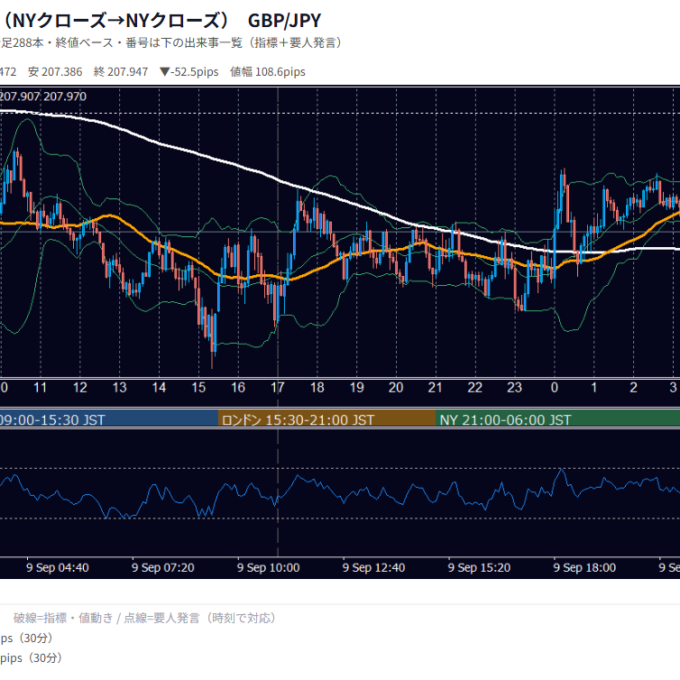Click the GBP/JPY pair title
Screen dimensions: 680x680
pos(284,20)
